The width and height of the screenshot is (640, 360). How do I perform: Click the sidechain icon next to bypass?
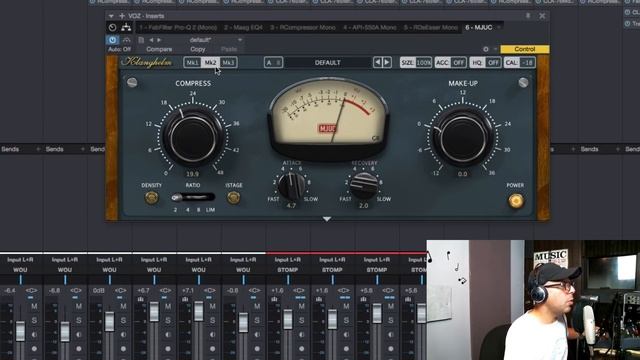pos(127,40)
